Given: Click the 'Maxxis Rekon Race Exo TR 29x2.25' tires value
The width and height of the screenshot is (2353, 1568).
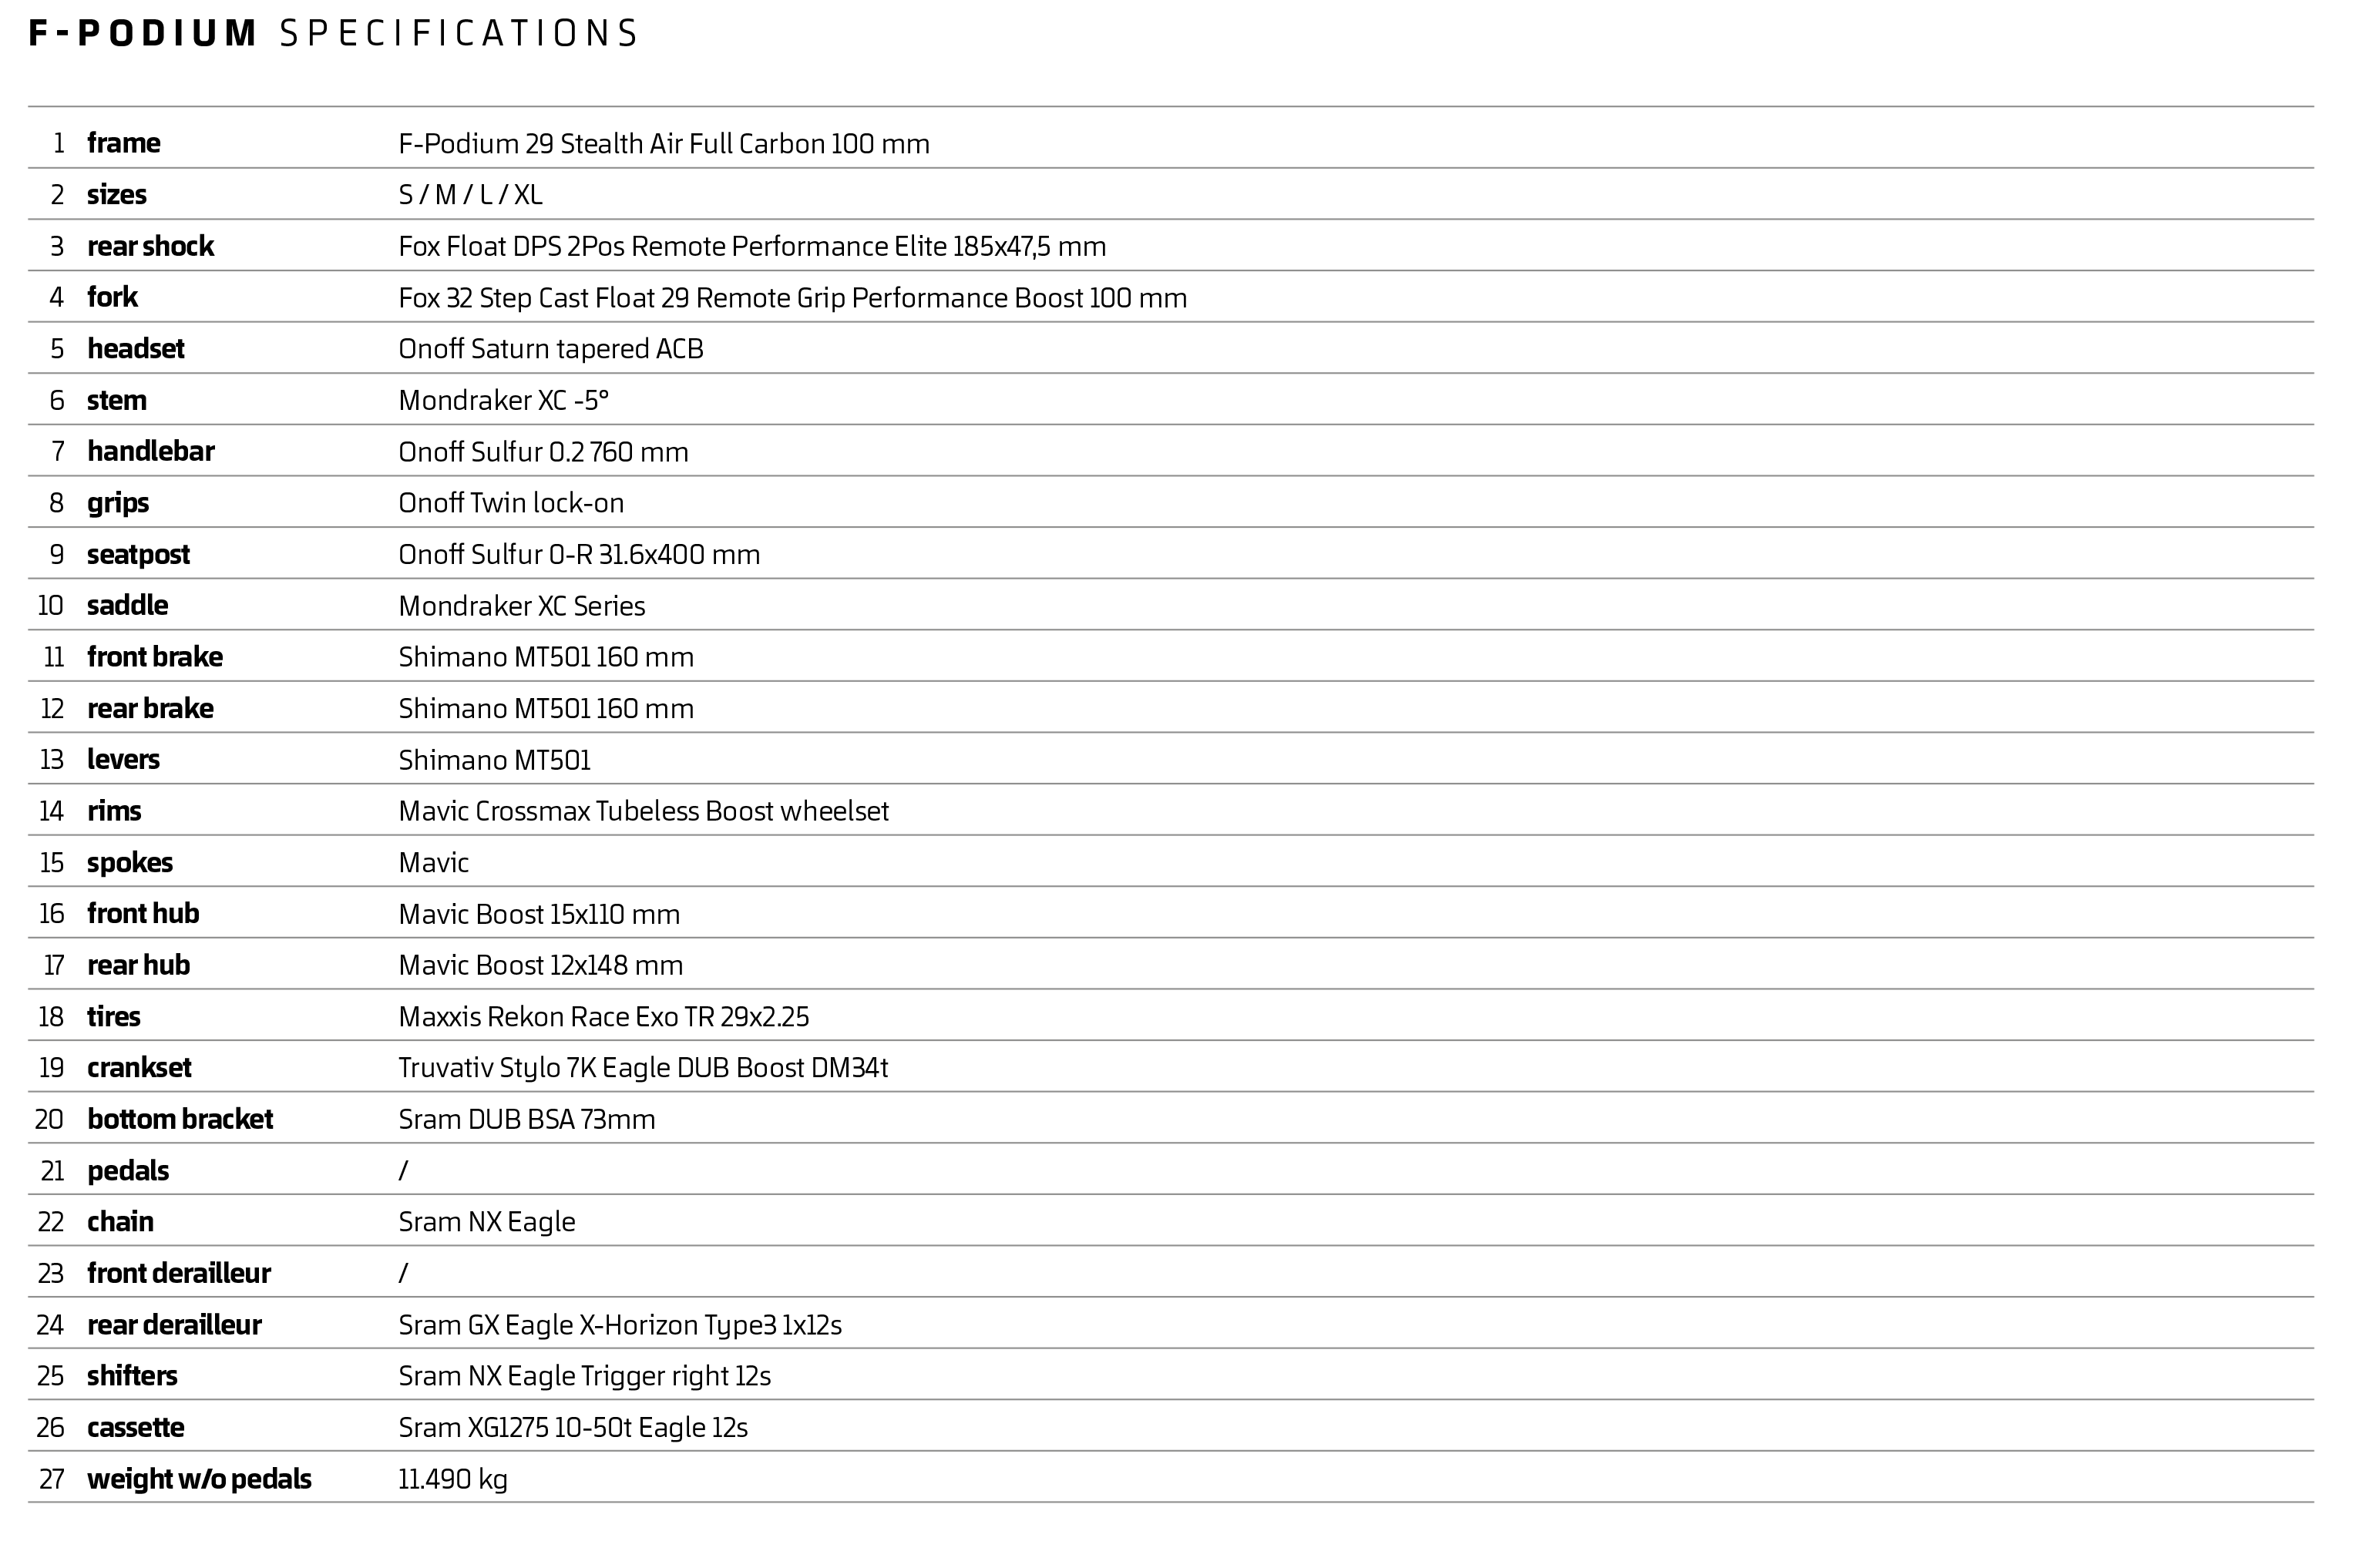Looking at the screenshot, I should [x=603, y=1017].
